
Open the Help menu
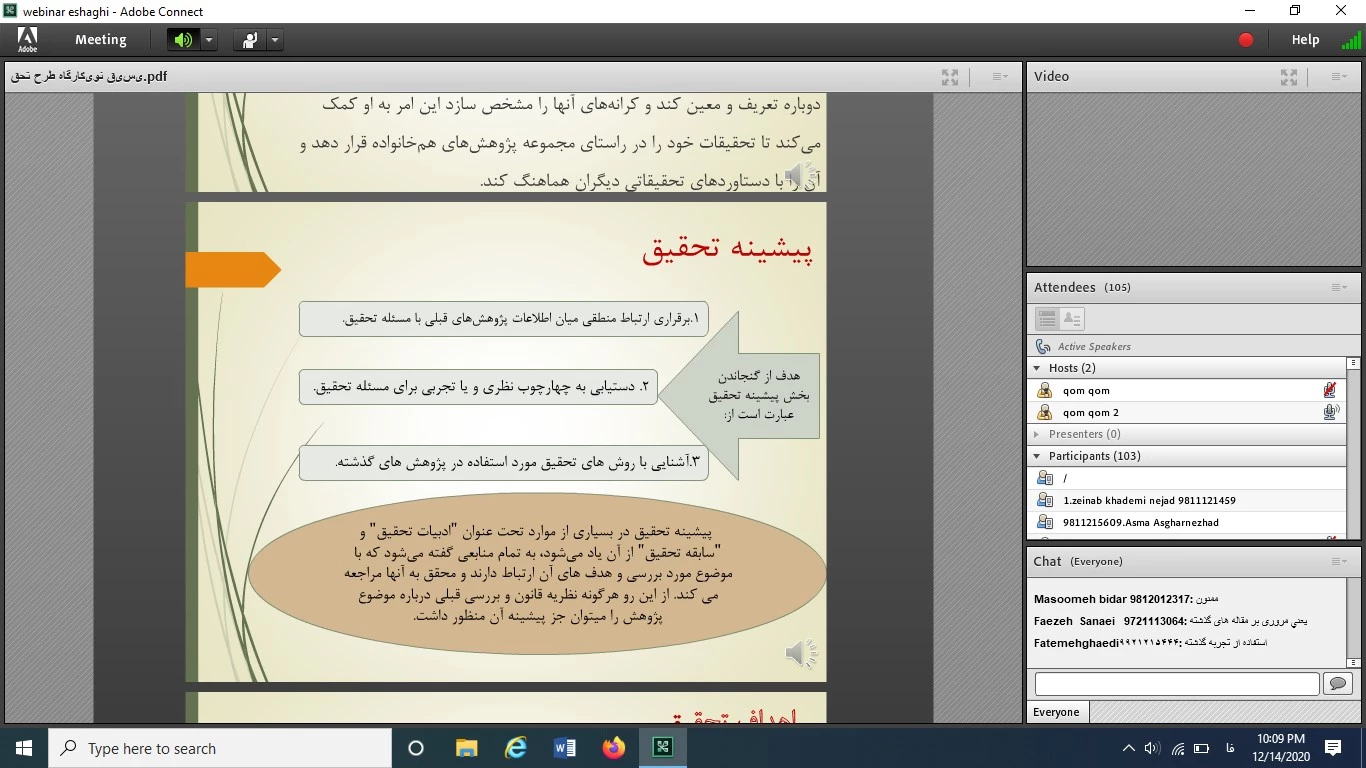coord(1305,40)
